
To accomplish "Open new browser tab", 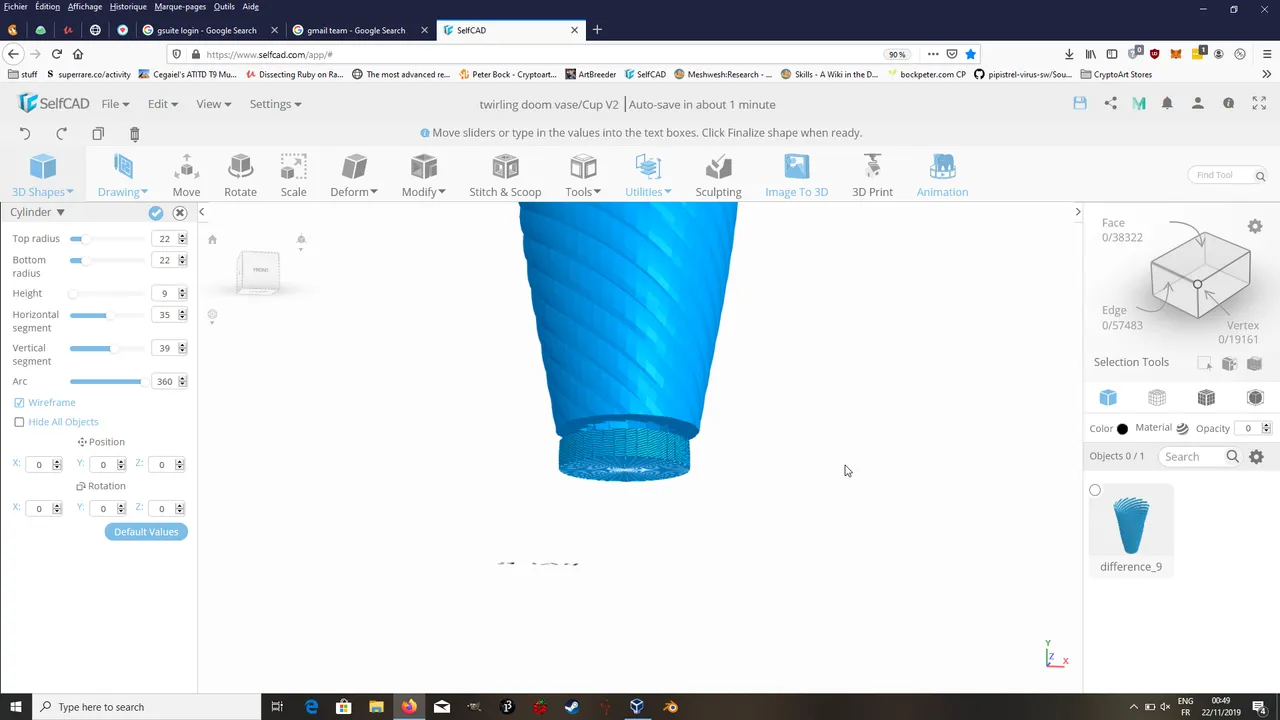I will pos(597,30).
